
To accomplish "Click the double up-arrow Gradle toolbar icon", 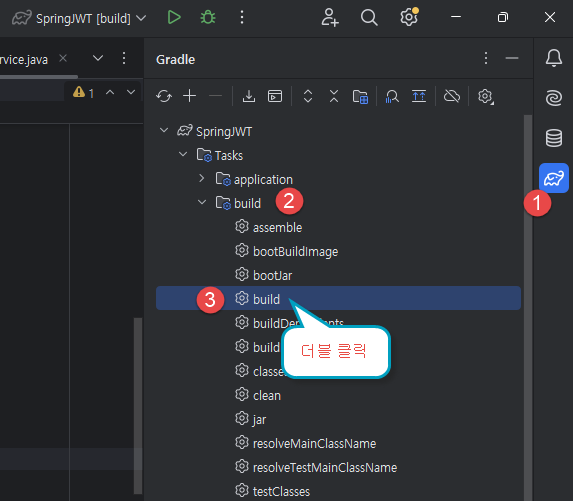I will pos(419,96).
